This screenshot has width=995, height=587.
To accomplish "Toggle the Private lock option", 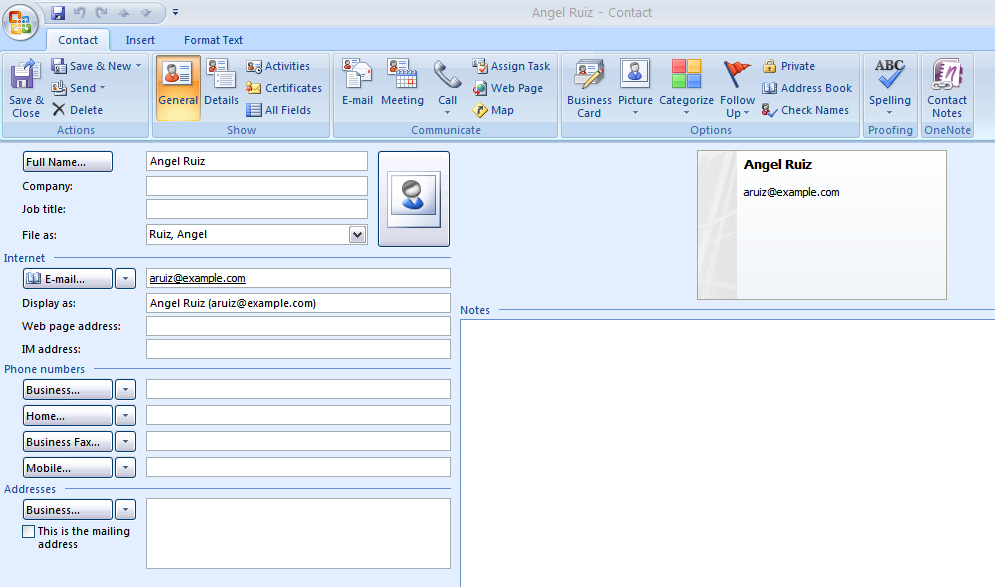I will (770, 66).
